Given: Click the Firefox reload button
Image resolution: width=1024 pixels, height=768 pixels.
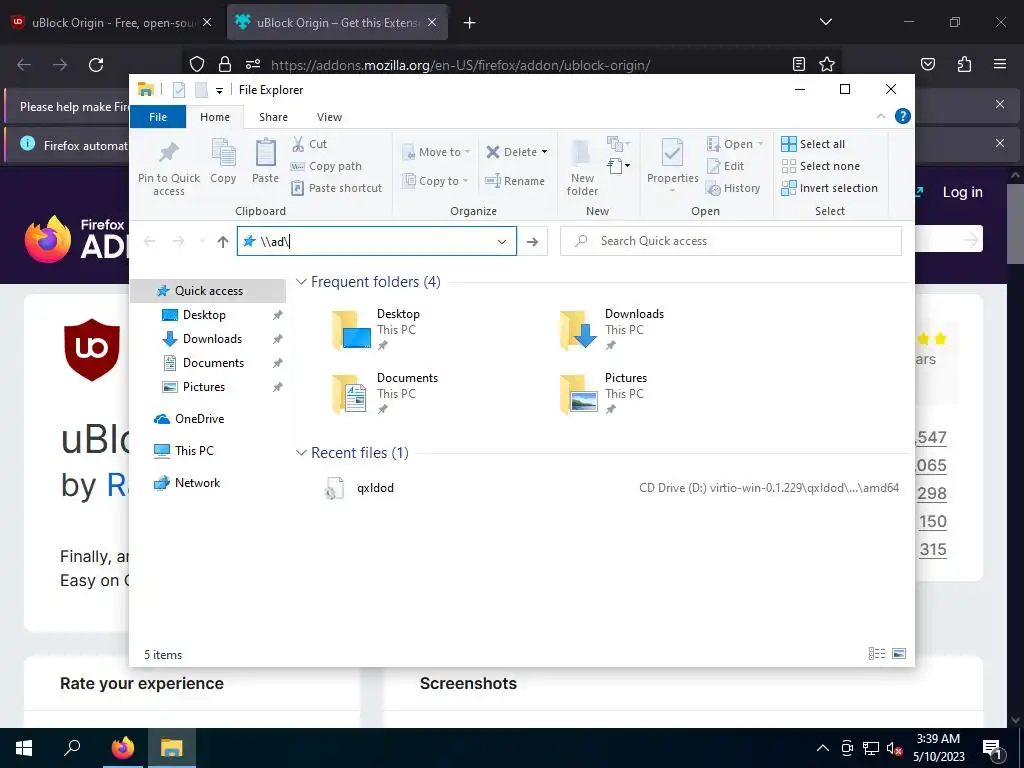Looking at the screenshot, I should coord(96,65).
